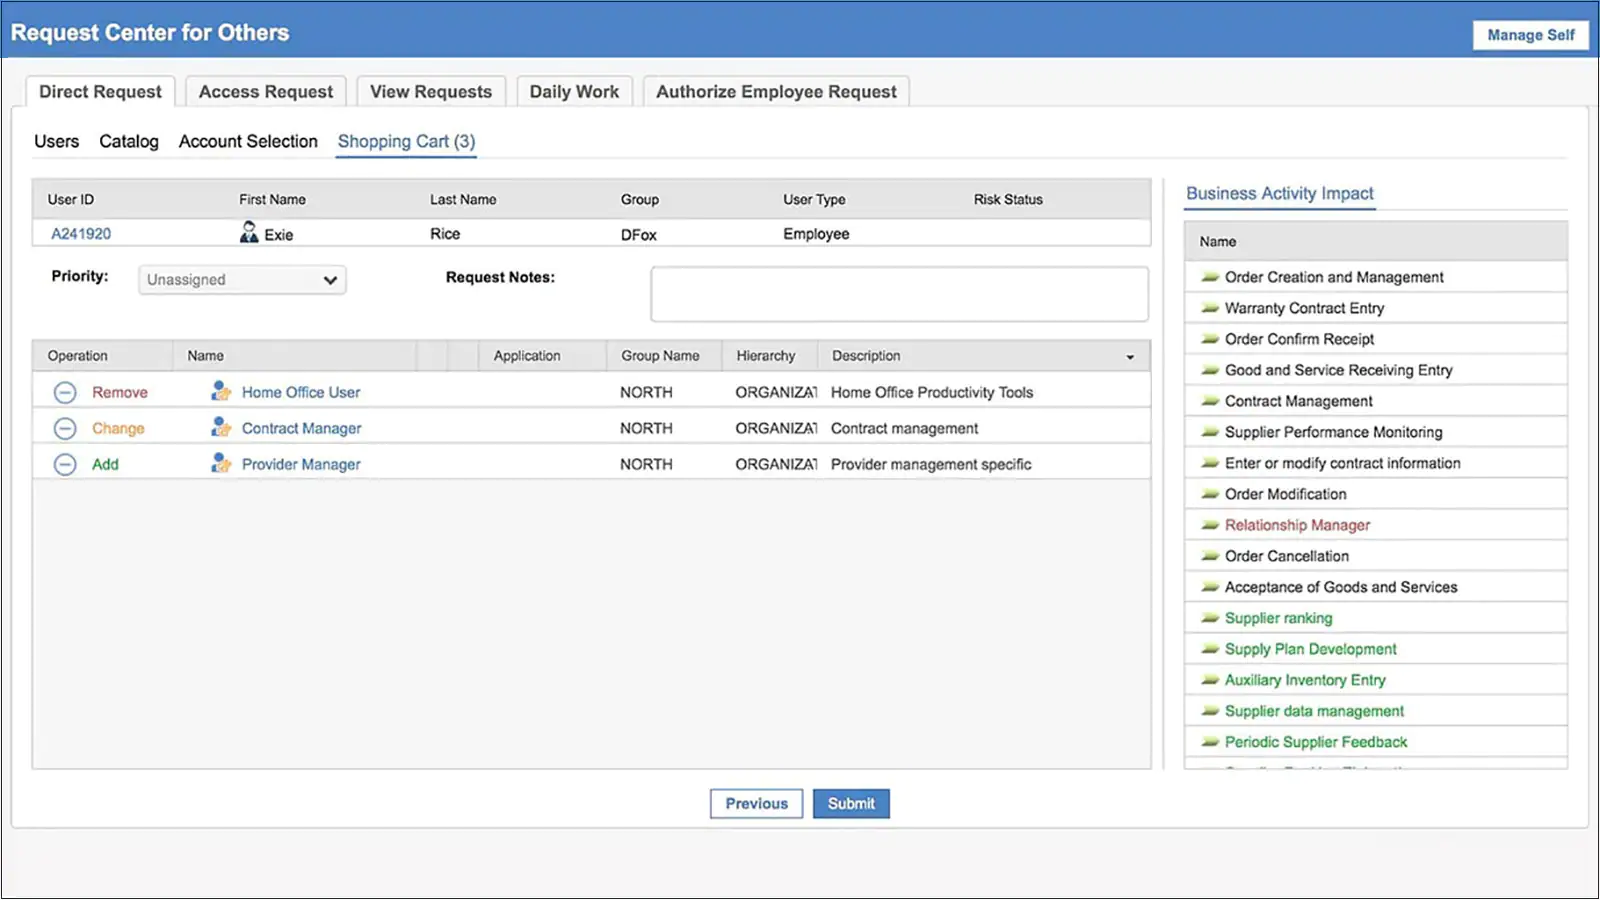
Task: Go to the Catalog sub-tab
Action: point(129,142)
